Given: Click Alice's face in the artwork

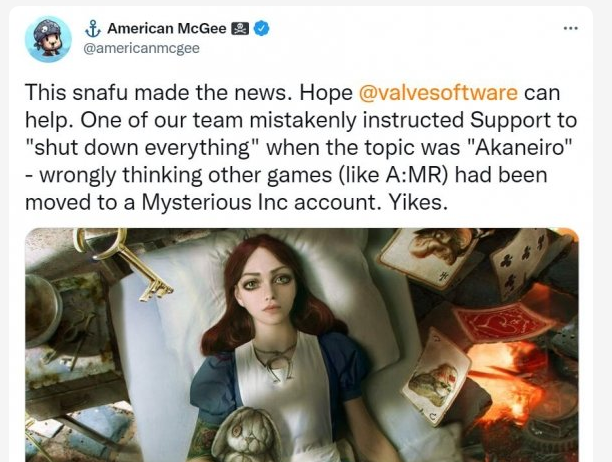Looking at the screenshot, I should pos(272,284).
